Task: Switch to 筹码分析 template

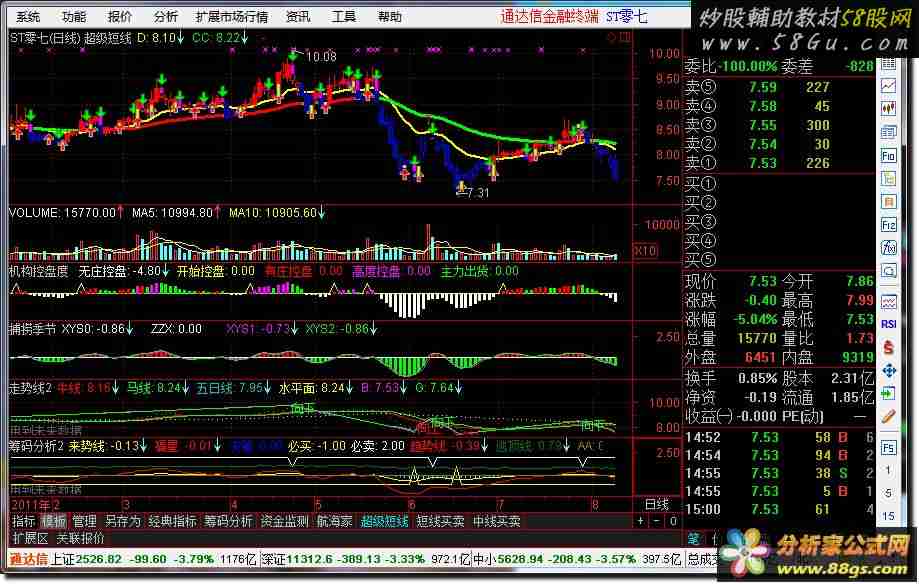Action: [228, 521]
